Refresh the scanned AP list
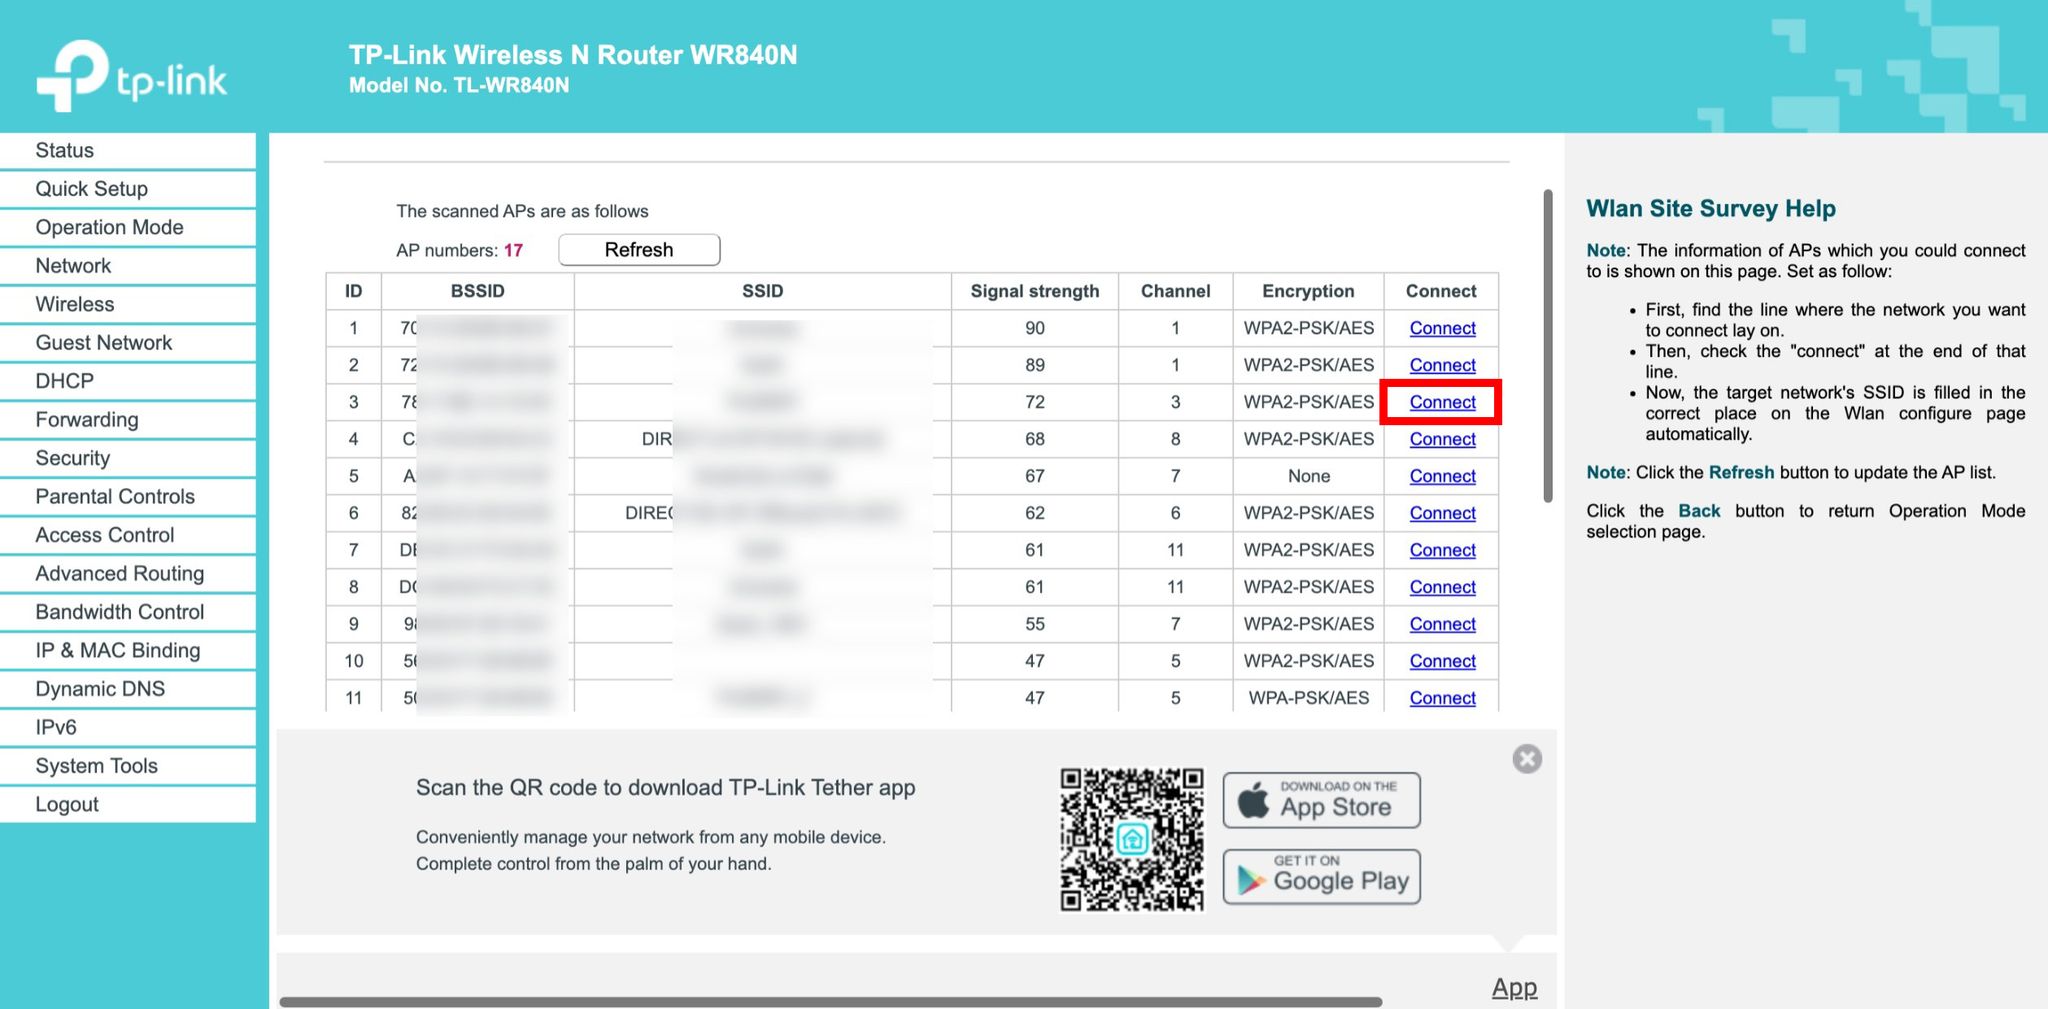 639,250
